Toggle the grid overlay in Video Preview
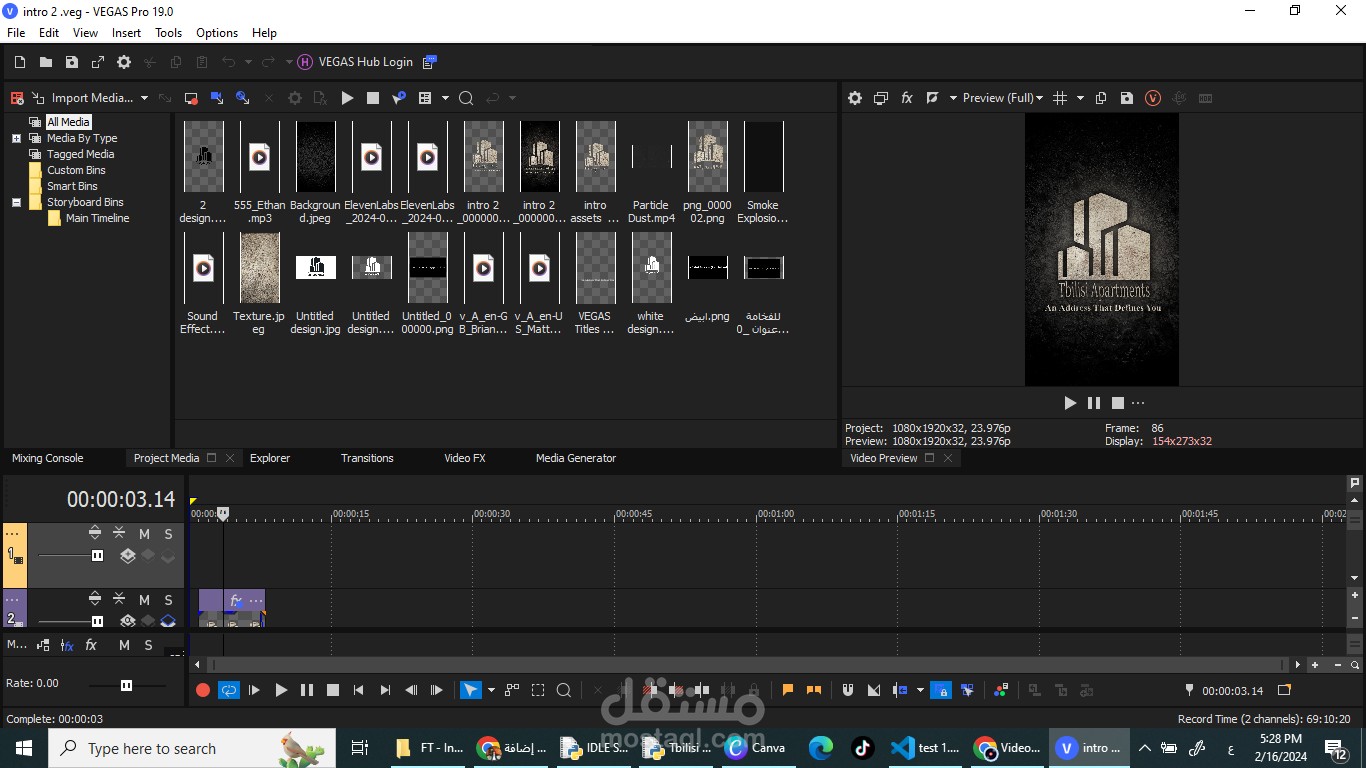The image size is (1366, 768). point(1061,98)
